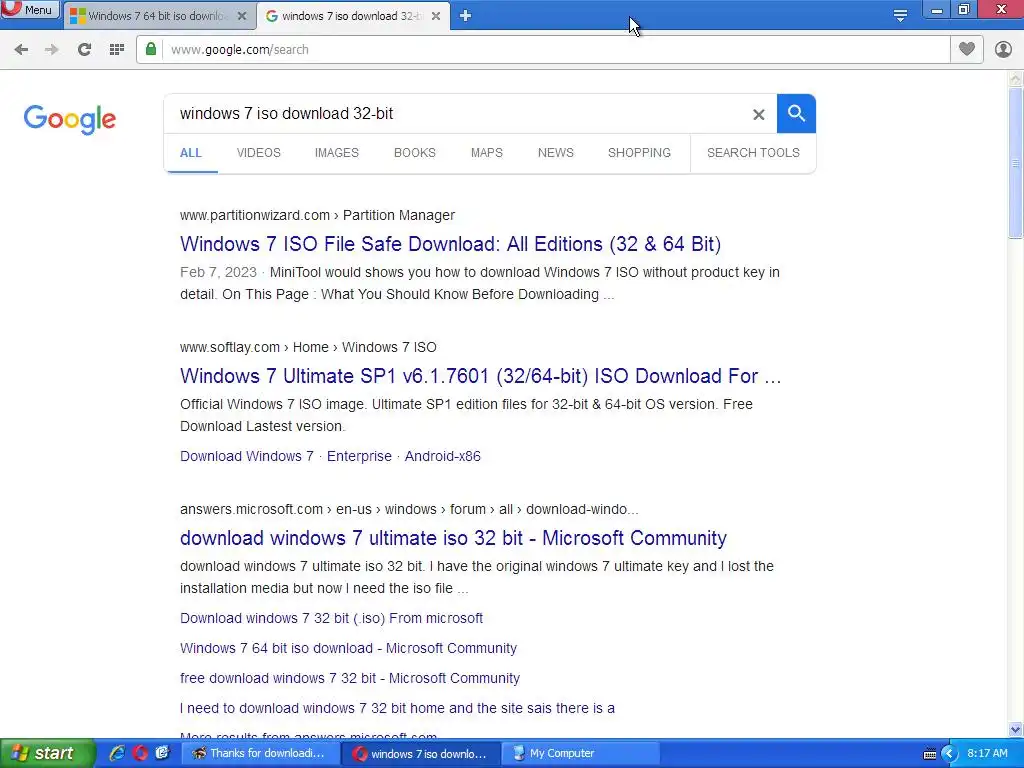Image resolution: width=1024 pixels, height=768 pixels.
Task: Switch to My Computer taskbar window
Action: point(581,754)
